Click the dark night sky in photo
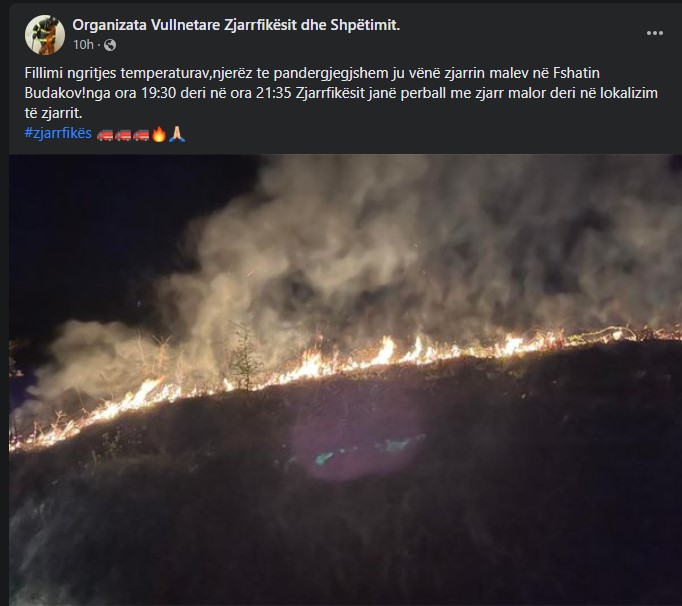This screenshot has height=606, width=682. pos(109,235)
